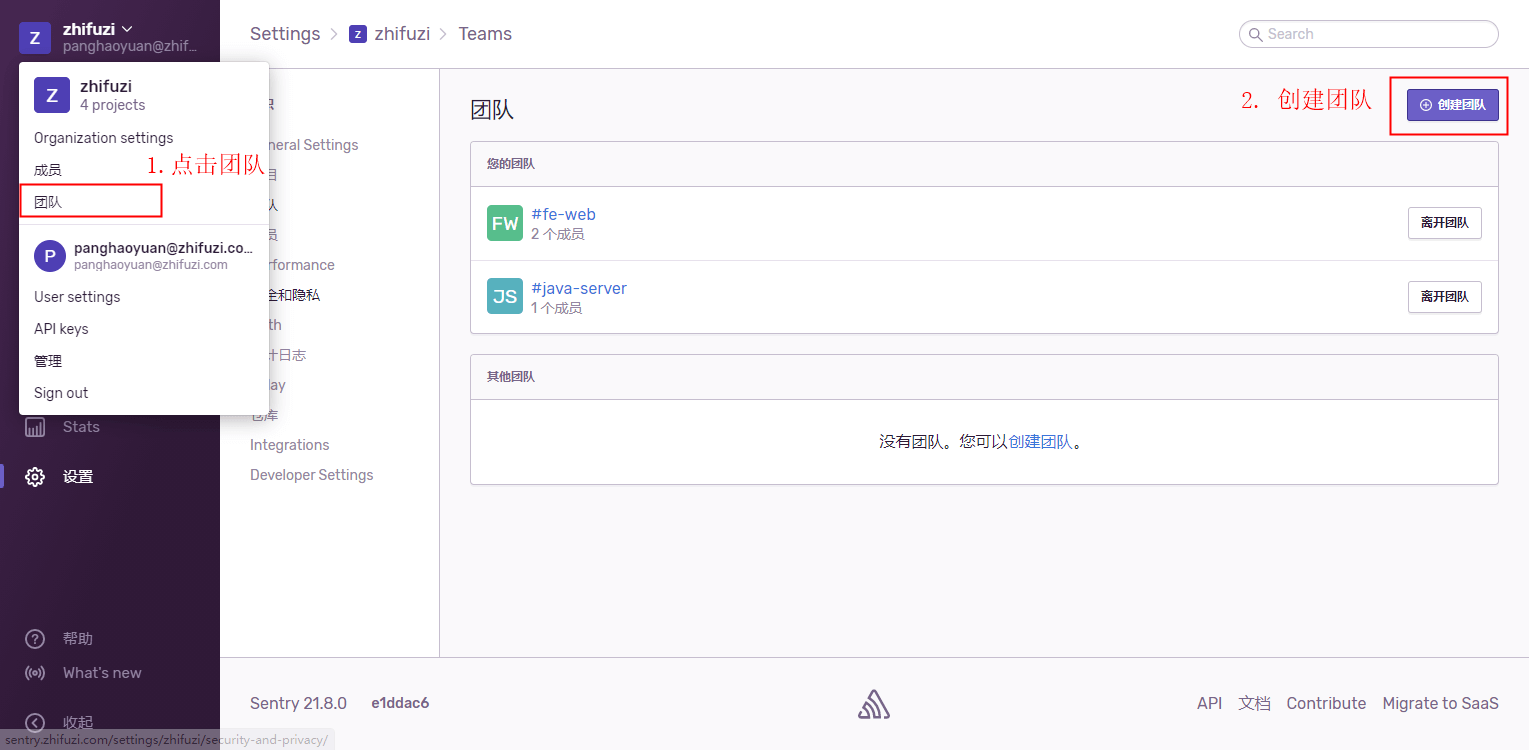Image resolution: width=1529 pixels, height=750 pixels.
Task: Select 成员 in the dropdown menu
Action: coord(48,170)
